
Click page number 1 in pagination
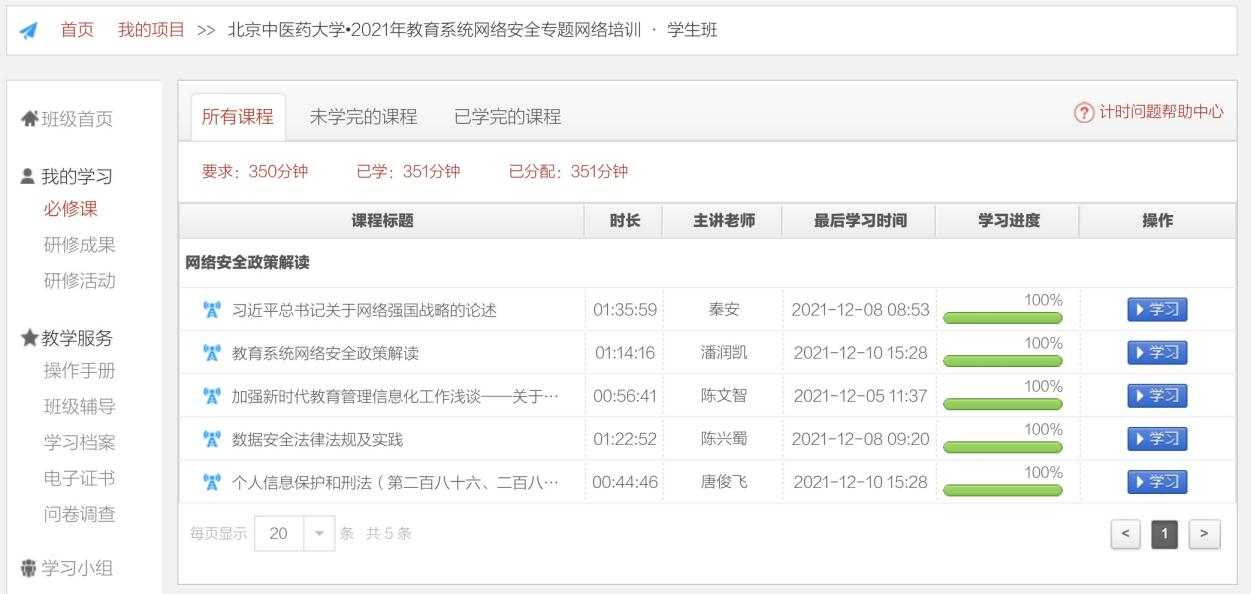coord(1164,535)
